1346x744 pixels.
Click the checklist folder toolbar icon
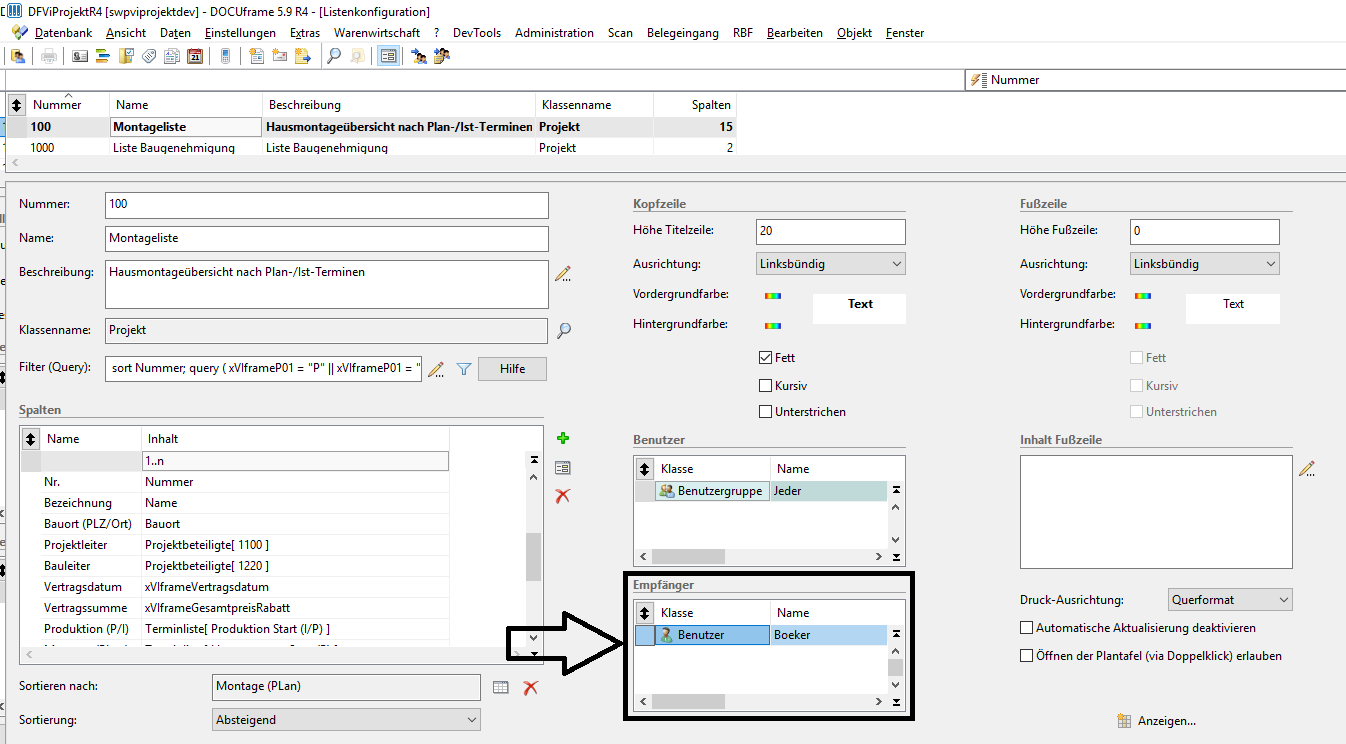pyautogui.click(x=126, y=56)
